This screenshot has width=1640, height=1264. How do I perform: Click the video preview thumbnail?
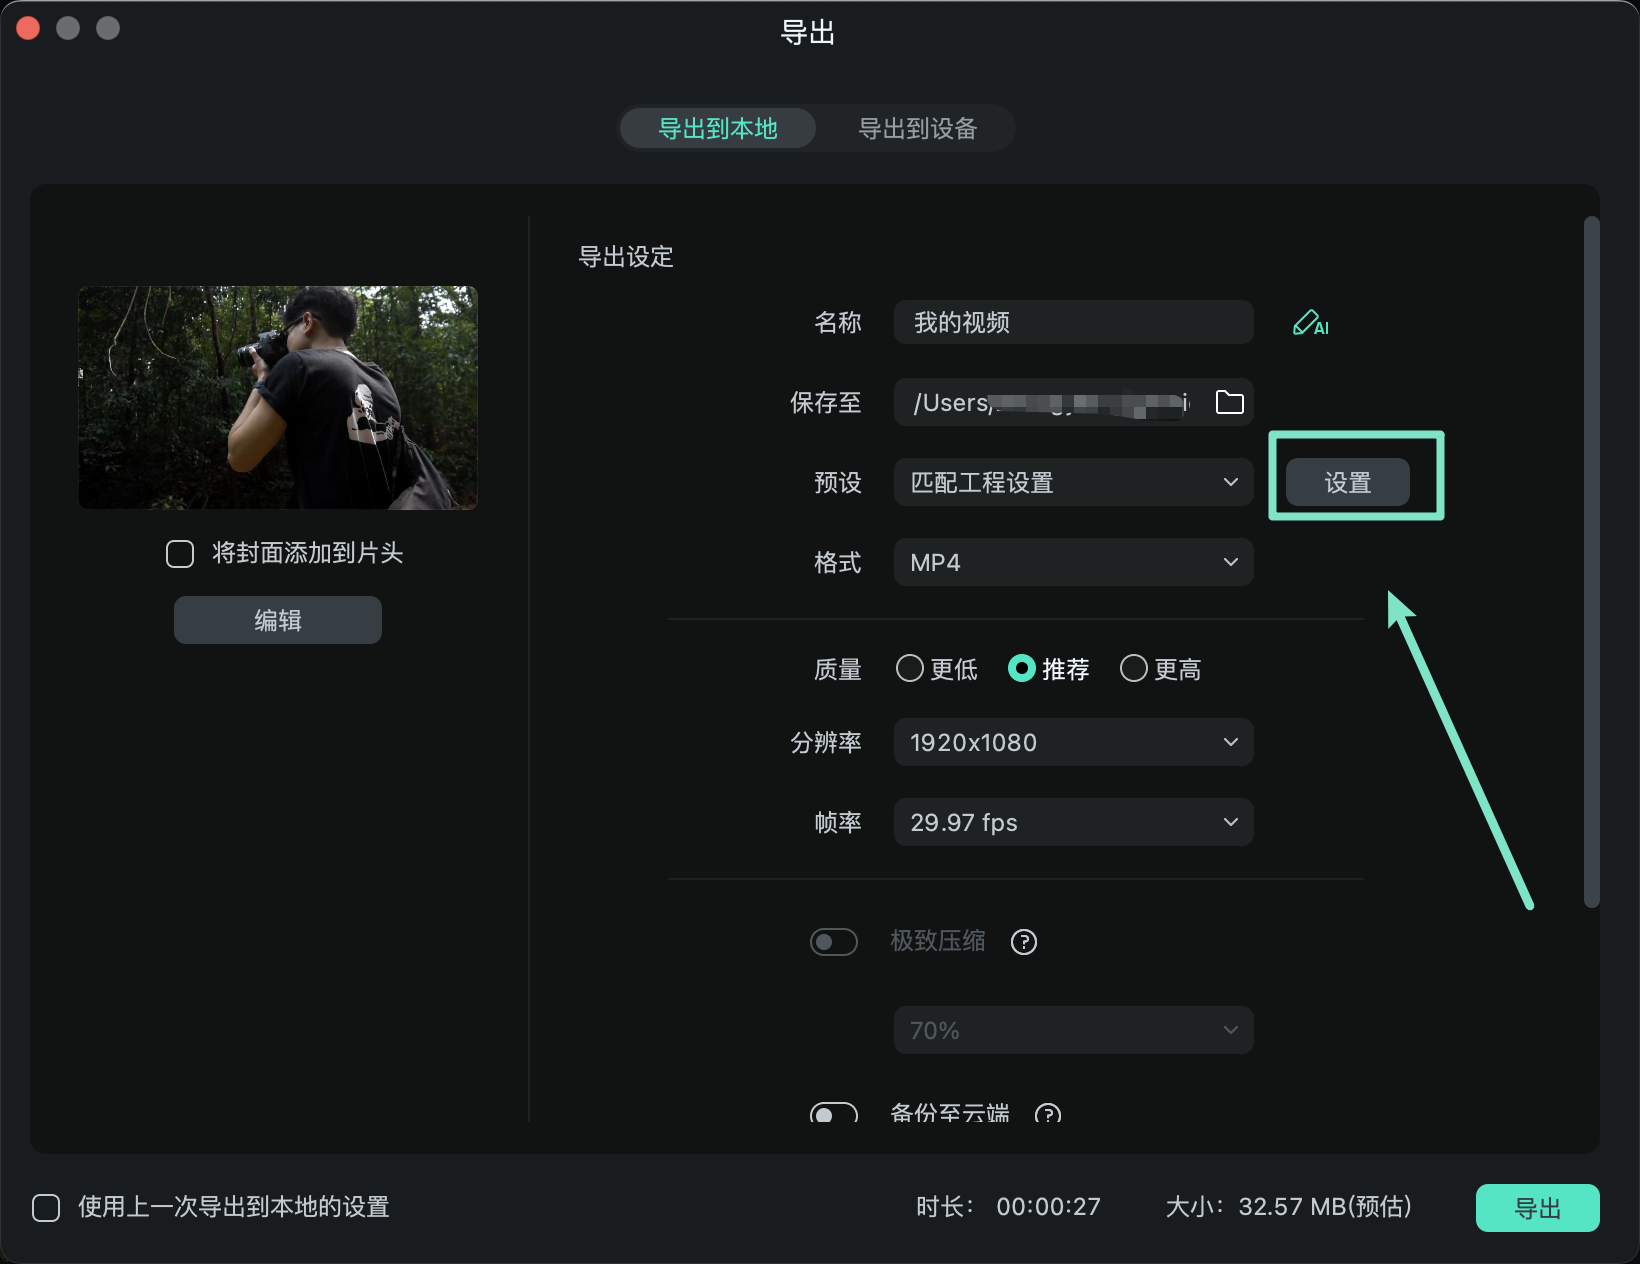click(277, 398)
